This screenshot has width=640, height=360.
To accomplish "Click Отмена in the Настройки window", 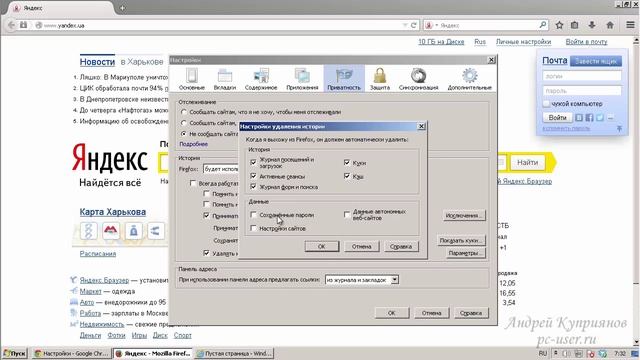I will point(431,313).
